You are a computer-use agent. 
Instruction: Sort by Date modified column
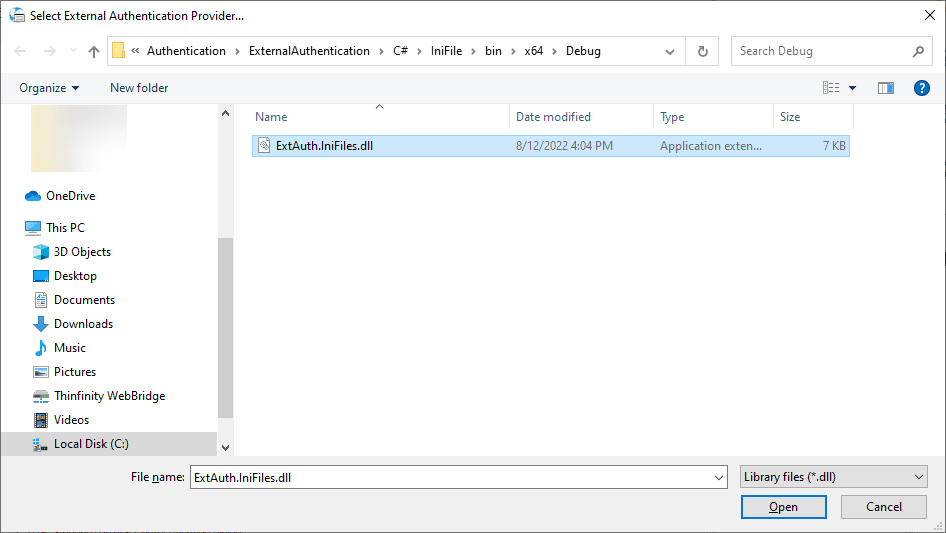click(582, 116)
